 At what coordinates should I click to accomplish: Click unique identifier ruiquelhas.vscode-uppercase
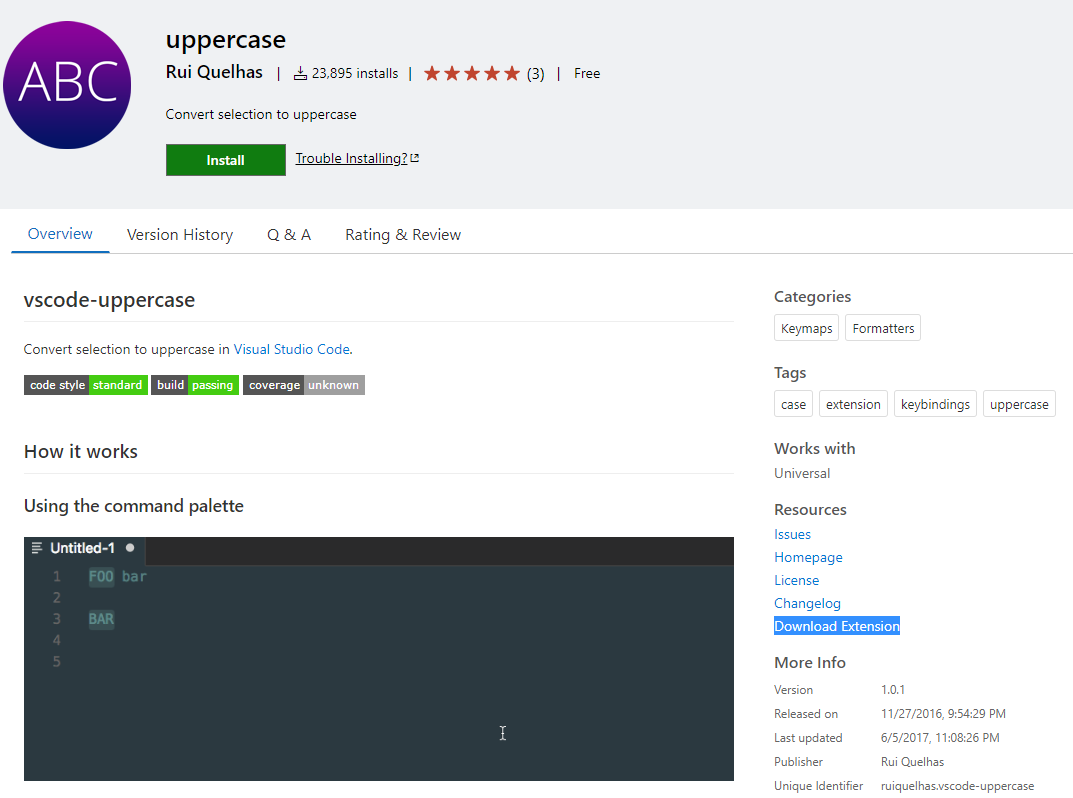coord(957,786)
